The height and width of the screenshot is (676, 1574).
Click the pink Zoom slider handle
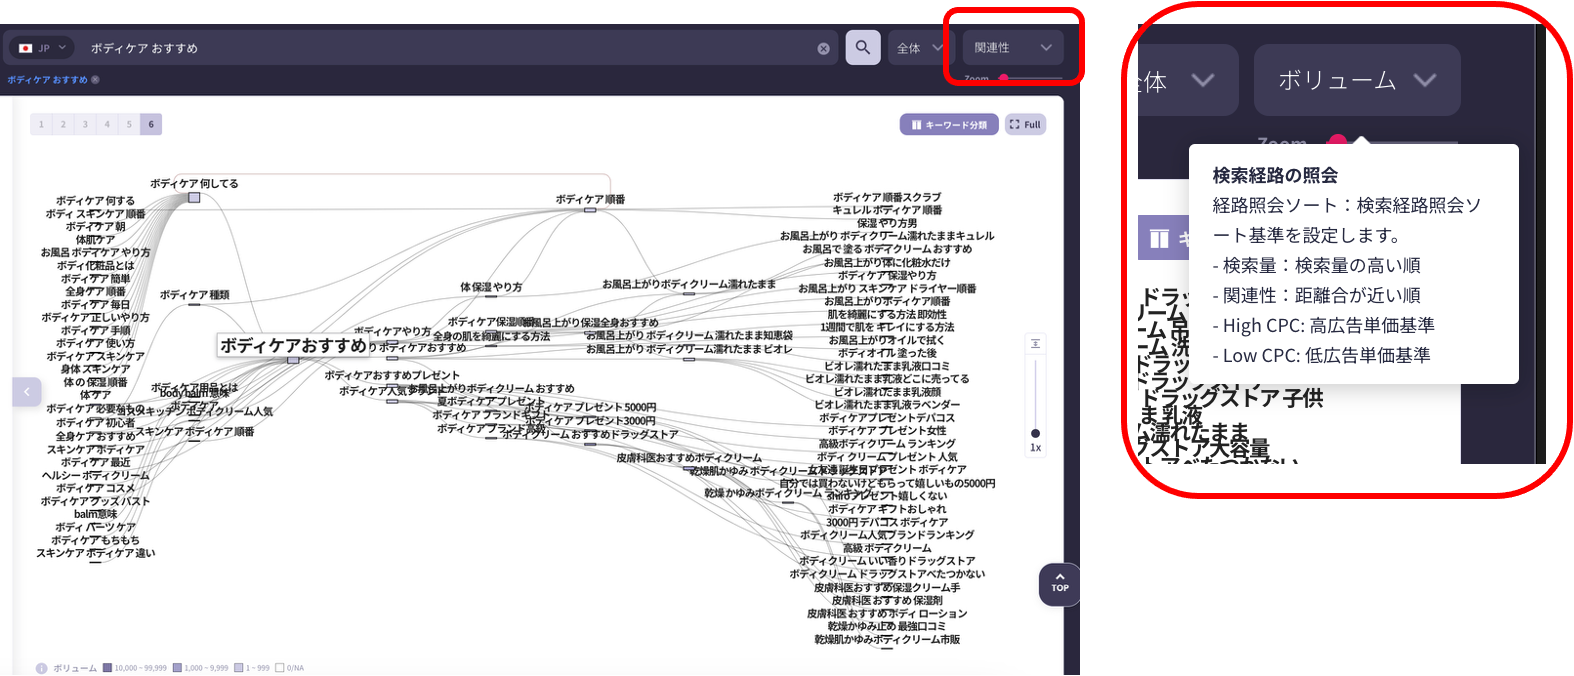pyautogui.click(x=1003, y=77)
